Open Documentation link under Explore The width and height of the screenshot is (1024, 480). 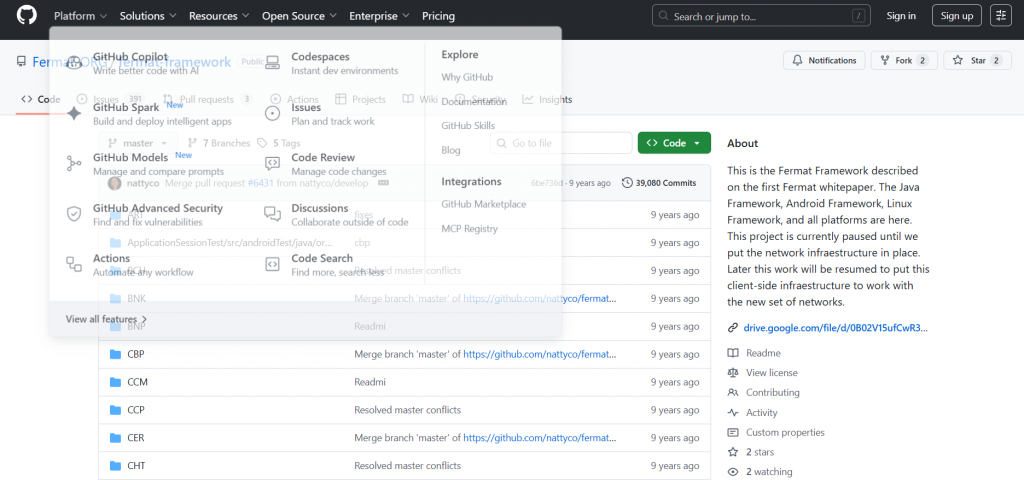click(x=474, y=101)
